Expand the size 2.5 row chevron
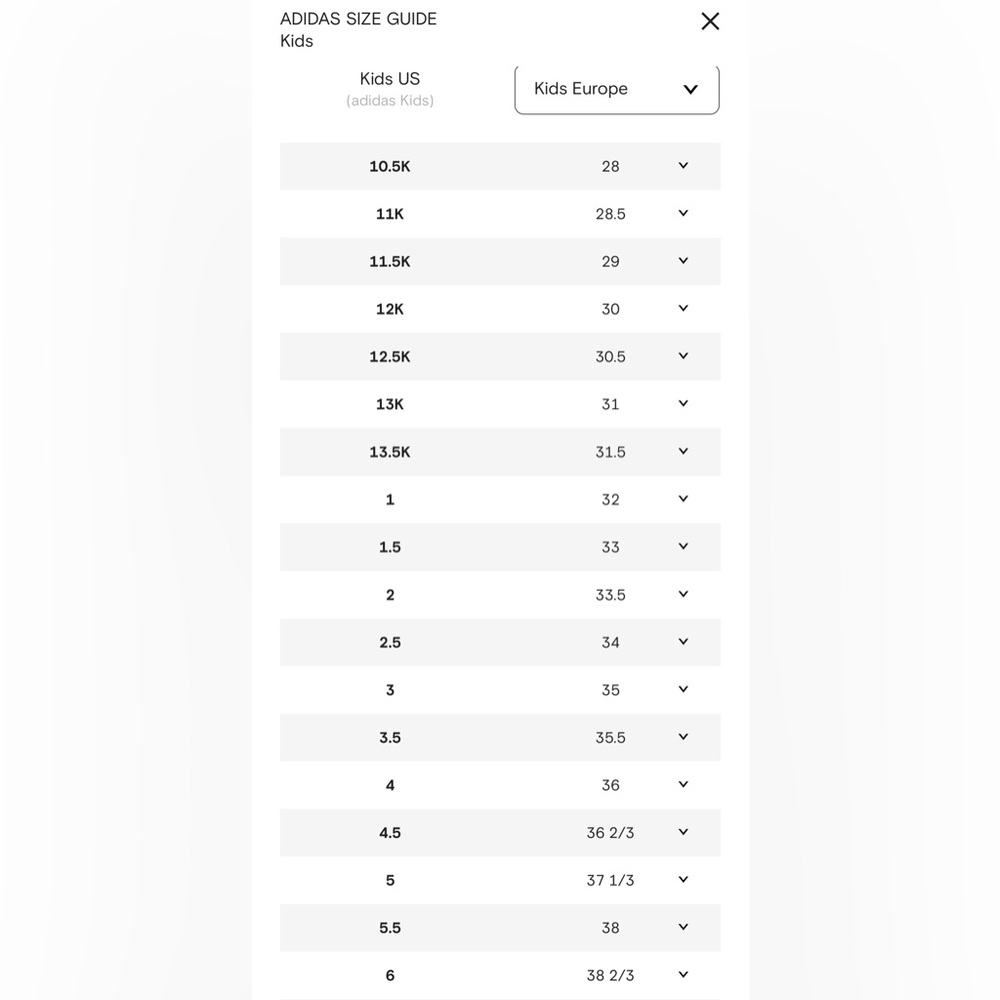Image resolution: width=1000 pixels, height=1000 pixels. pyautogui.click(x=683, y=642)
